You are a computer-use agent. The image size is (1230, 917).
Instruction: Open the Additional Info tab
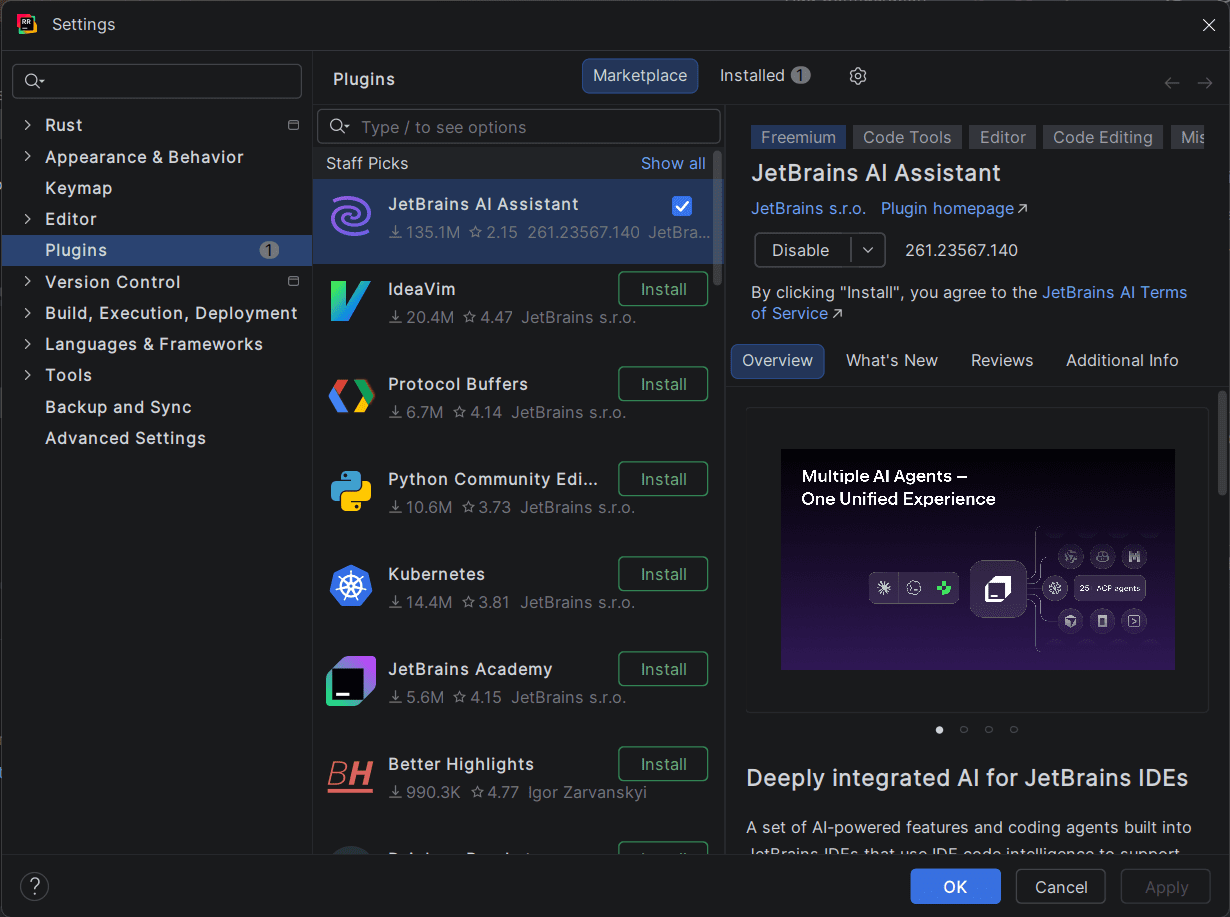point(1122,361)
